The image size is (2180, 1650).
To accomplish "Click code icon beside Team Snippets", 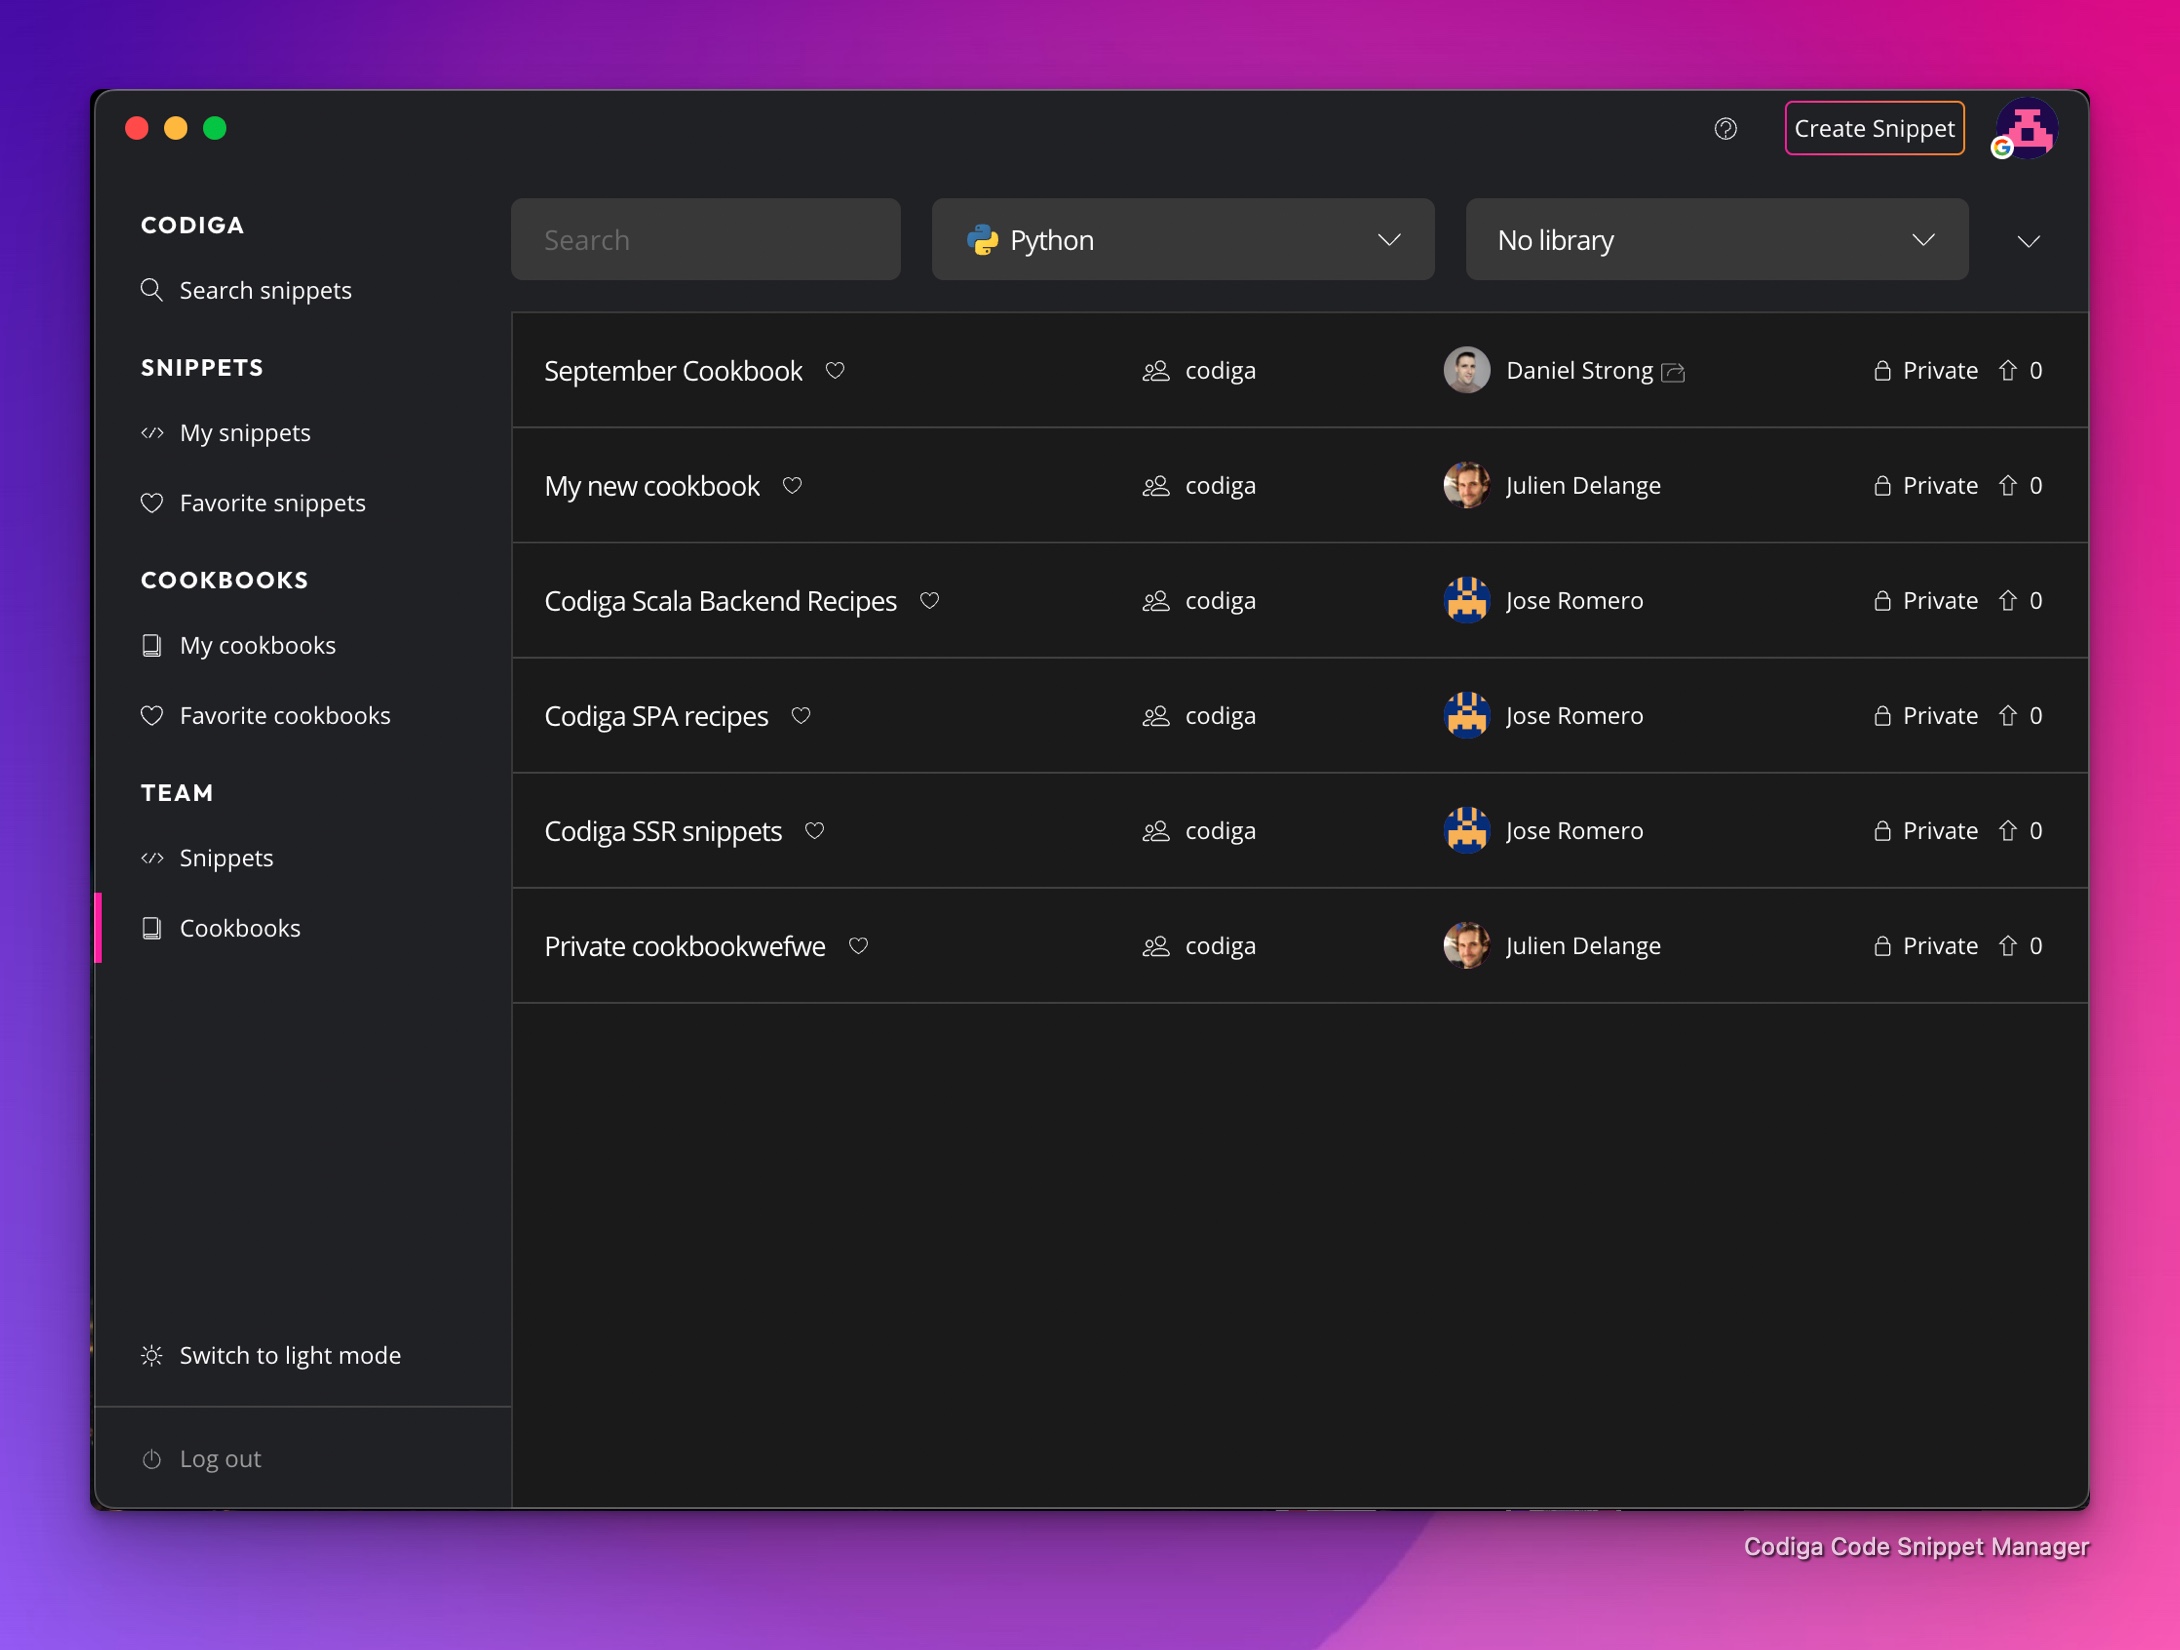I will (x=152, y=858).
